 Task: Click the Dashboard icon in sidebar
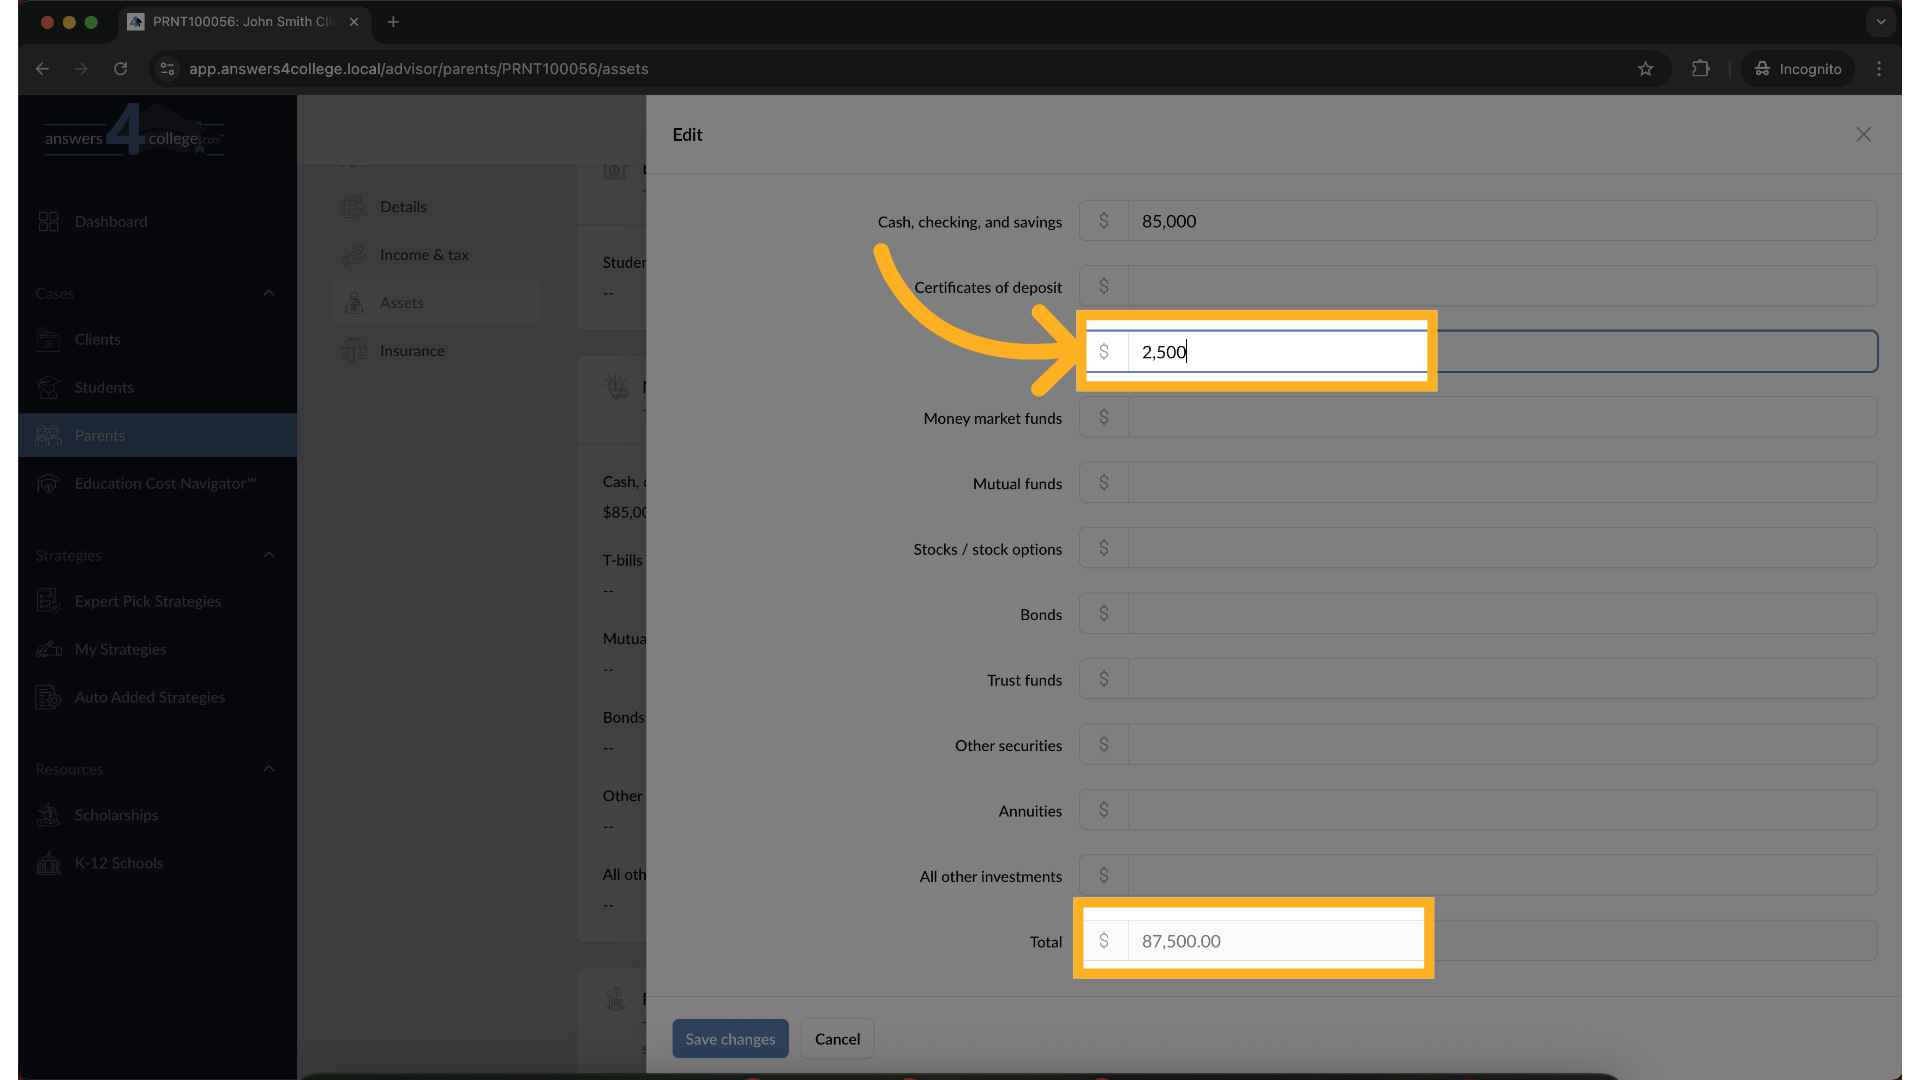[48, 221]
